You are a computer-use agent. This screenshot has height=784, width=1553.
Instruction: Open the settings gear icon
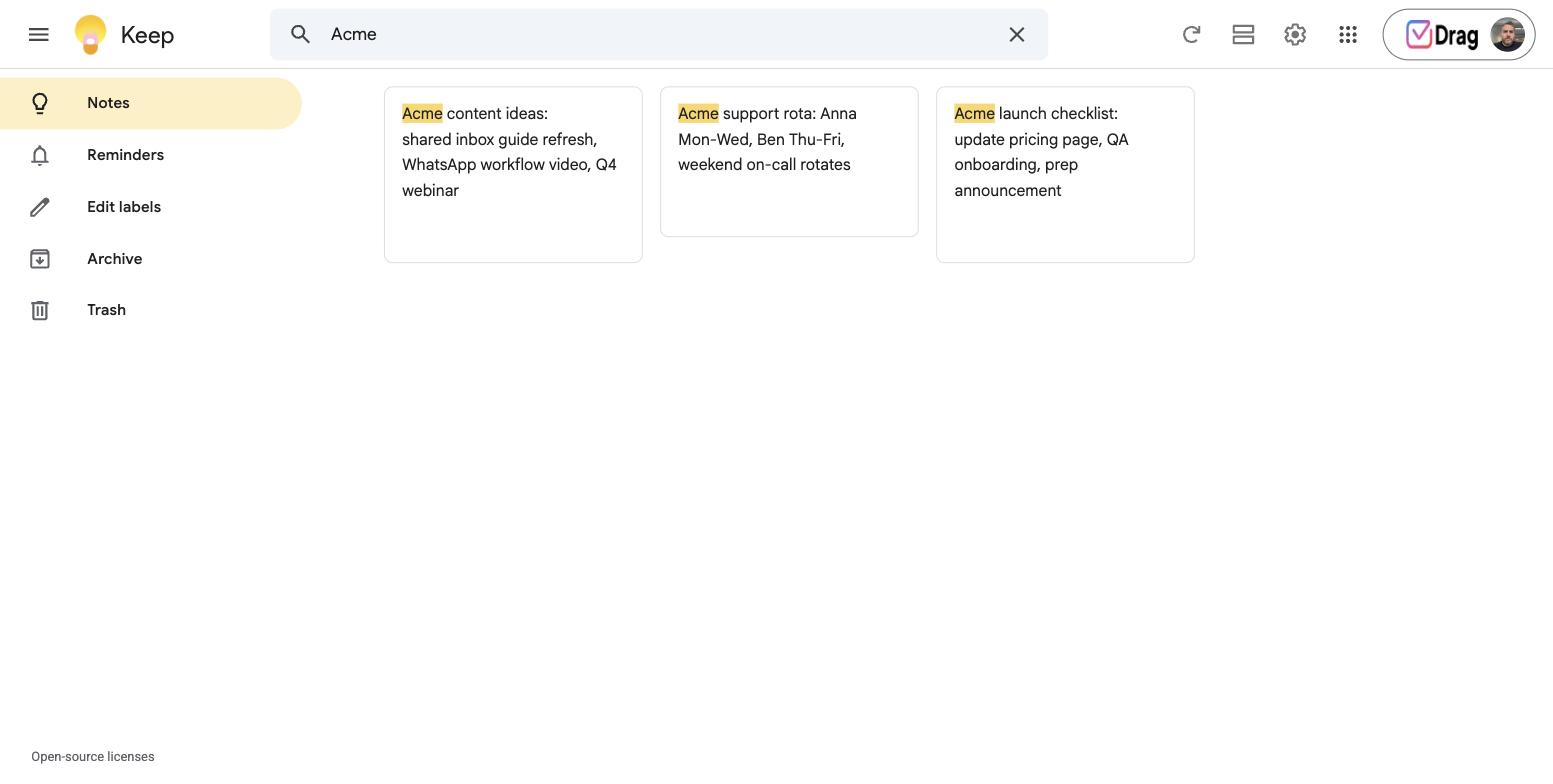pyautogui.click(x=1295, y=34)
